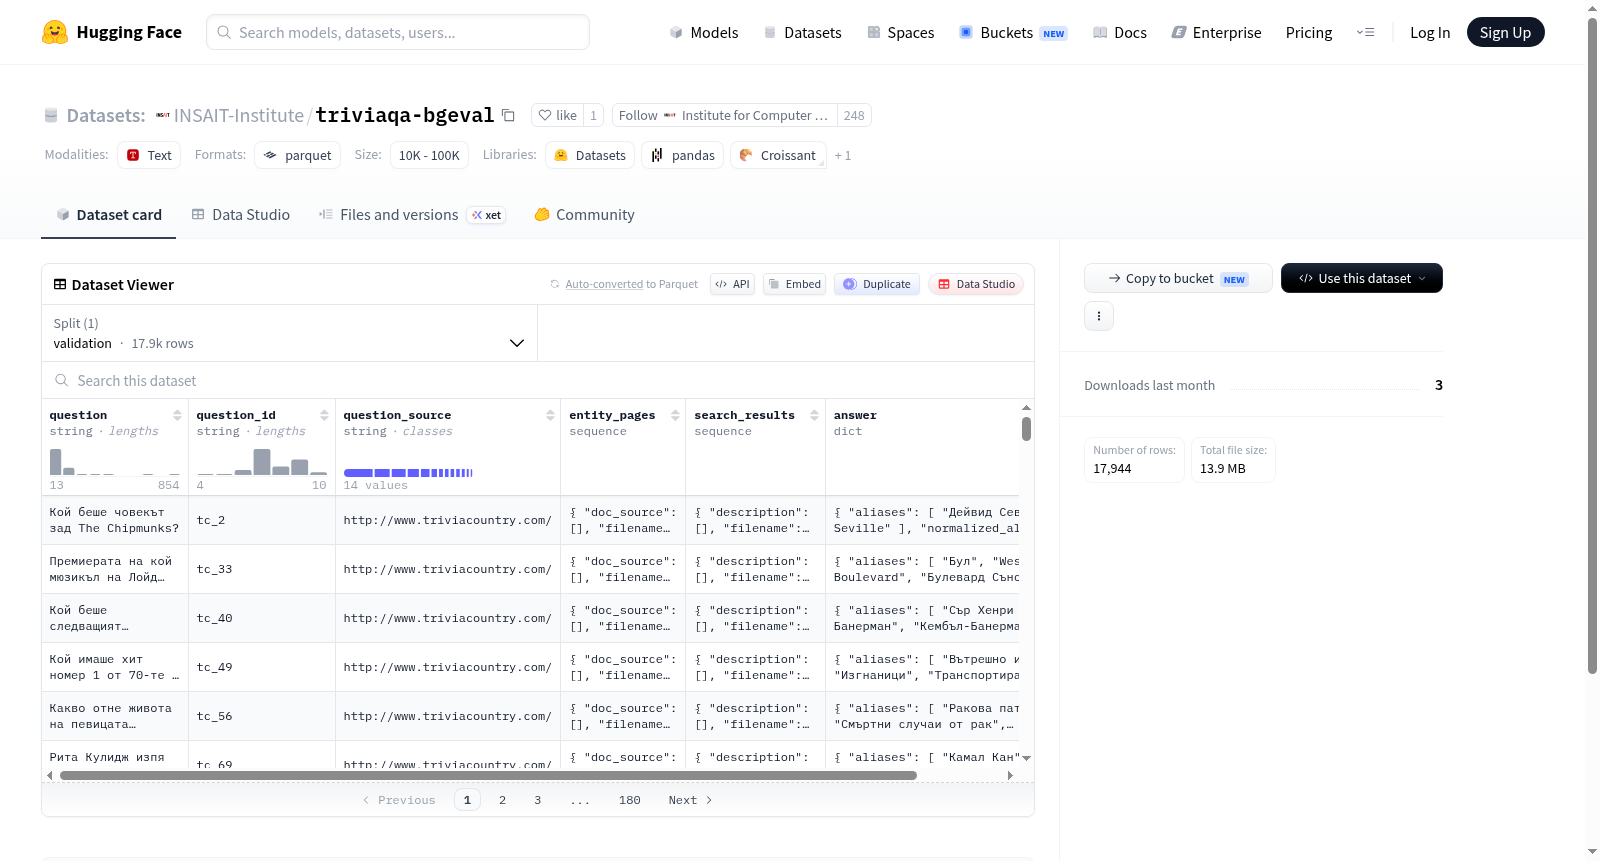Sort the search_results column
The image size is (1600, 861).
tap(814, 415)
